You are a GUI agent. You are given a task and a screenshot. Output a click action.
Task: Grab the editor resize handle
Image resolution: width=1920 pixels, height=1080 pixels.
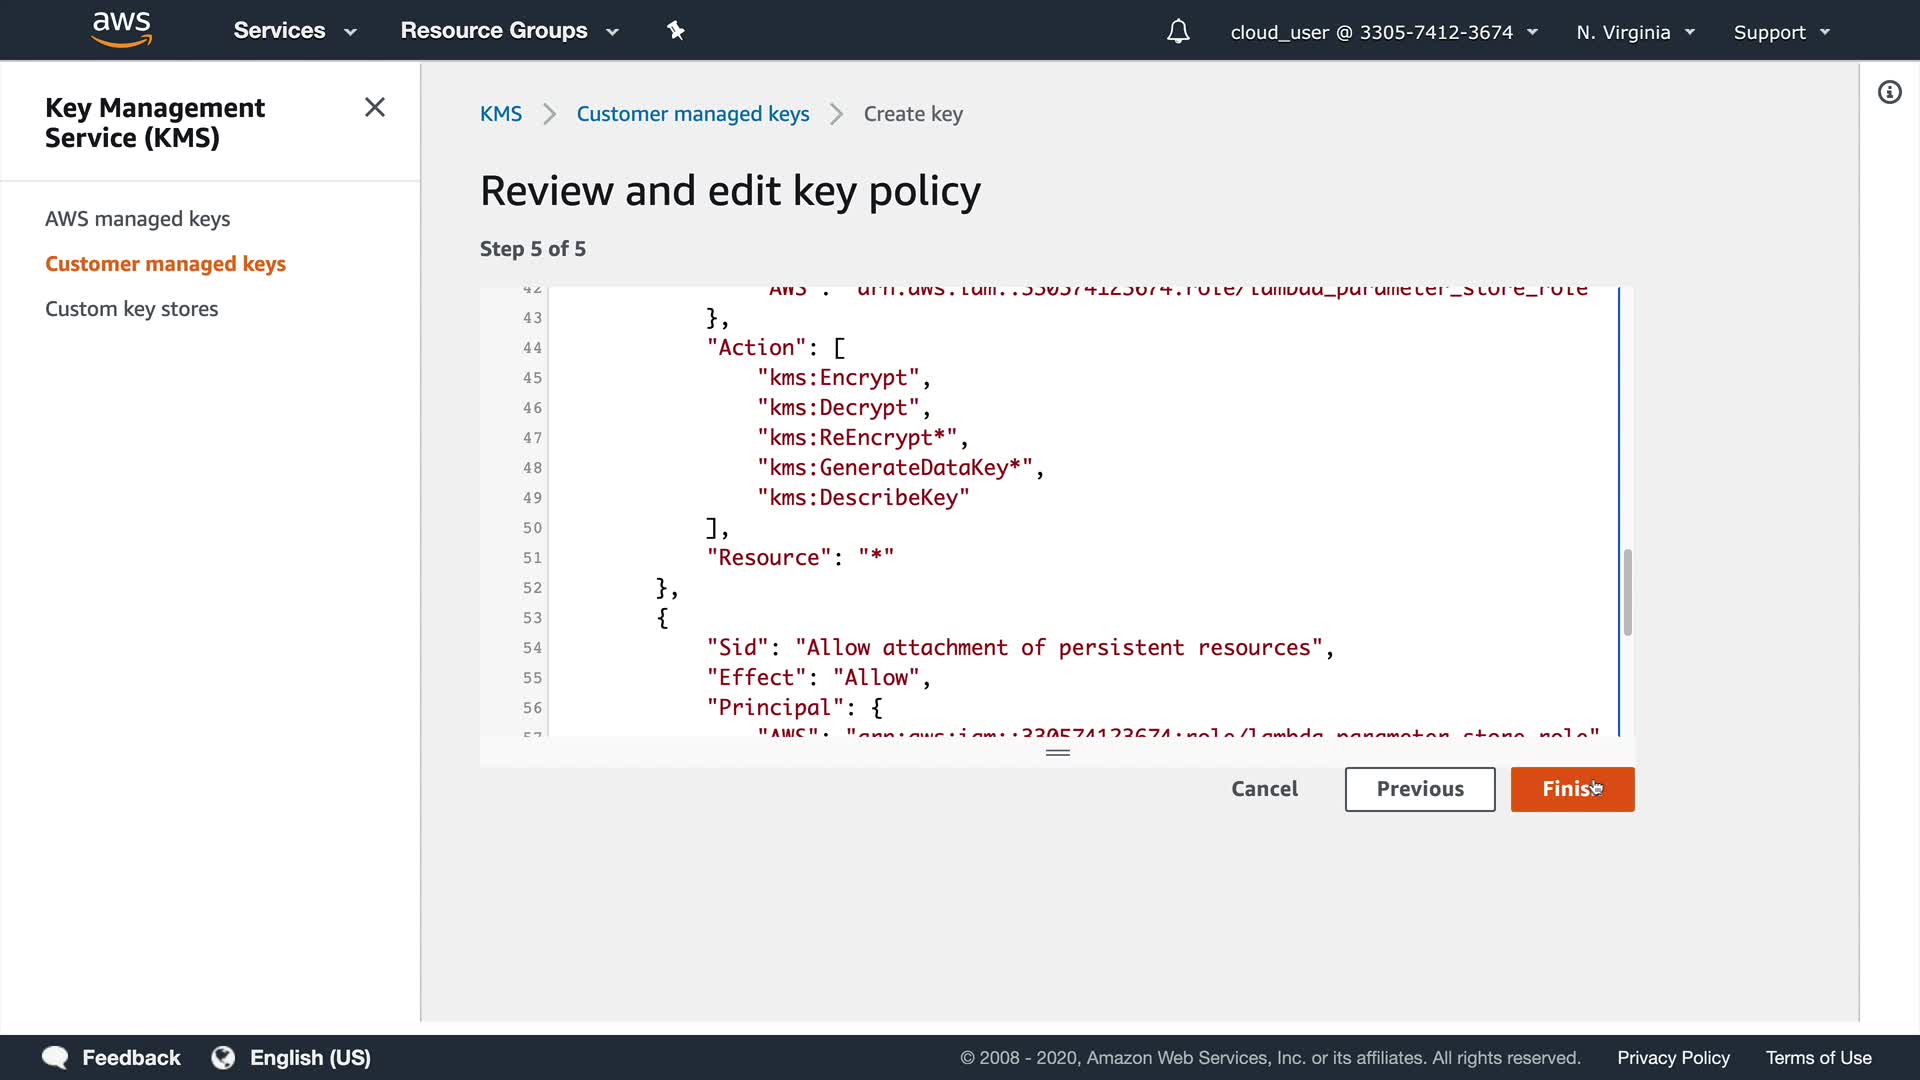(x=1057, y=752)
